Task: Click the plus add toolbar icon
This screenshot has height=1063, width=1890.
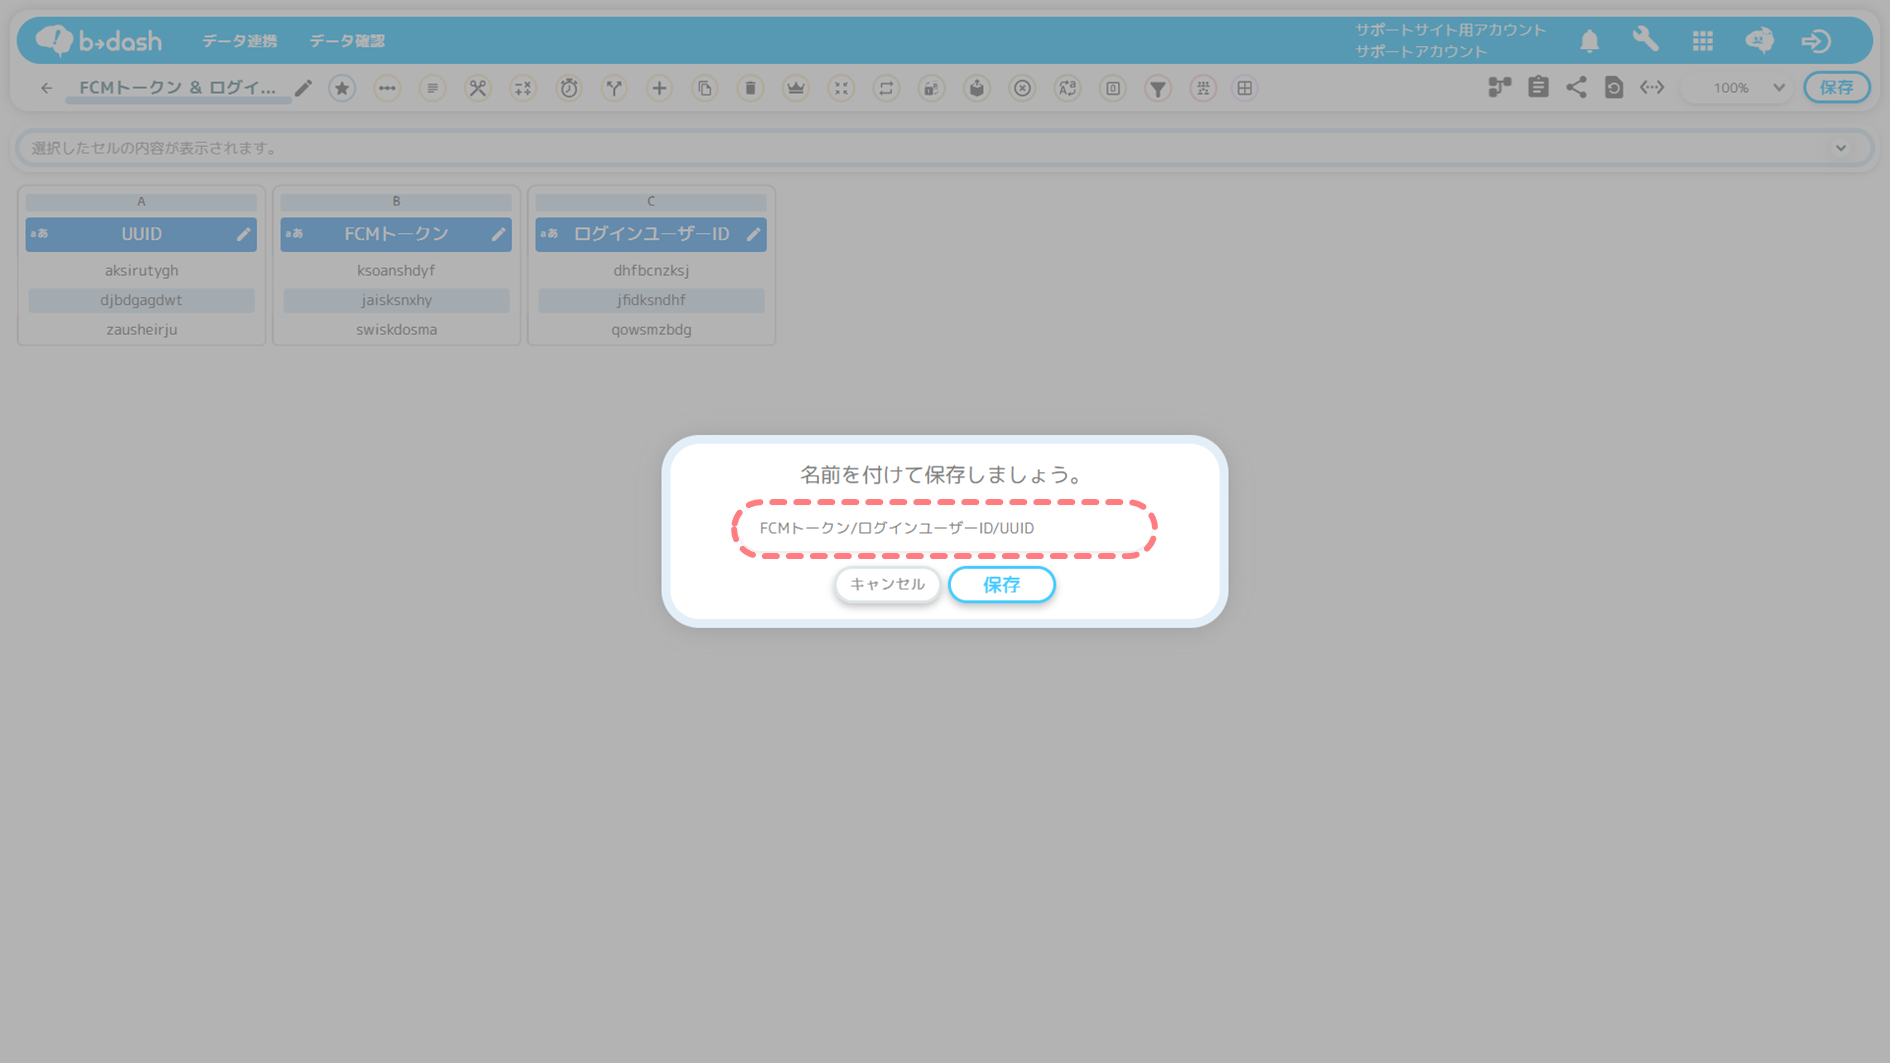Action: (659, 88)
